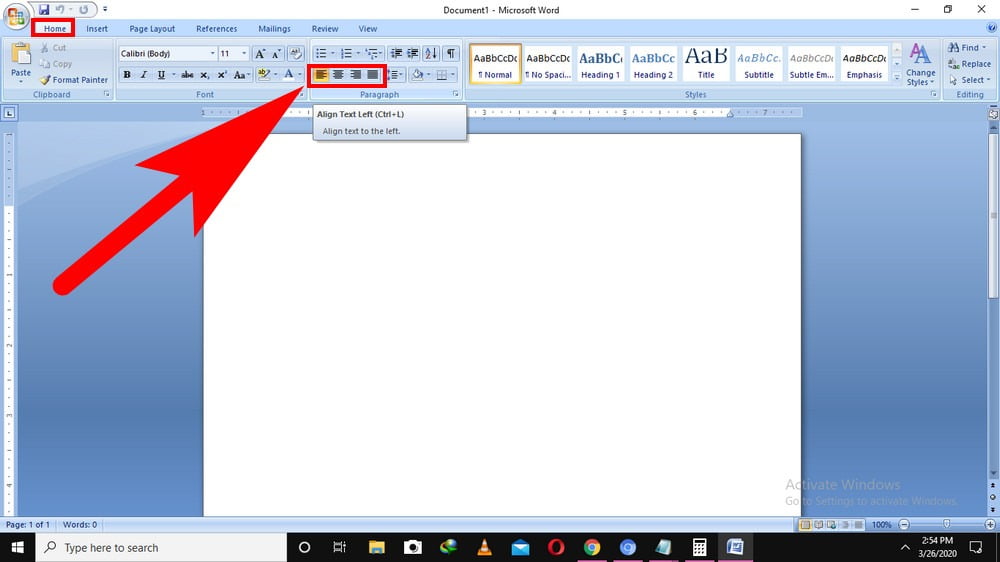Activate the Format Painter
The height and width of the screenshot is (562, 1000).
[x=73, y=80]
